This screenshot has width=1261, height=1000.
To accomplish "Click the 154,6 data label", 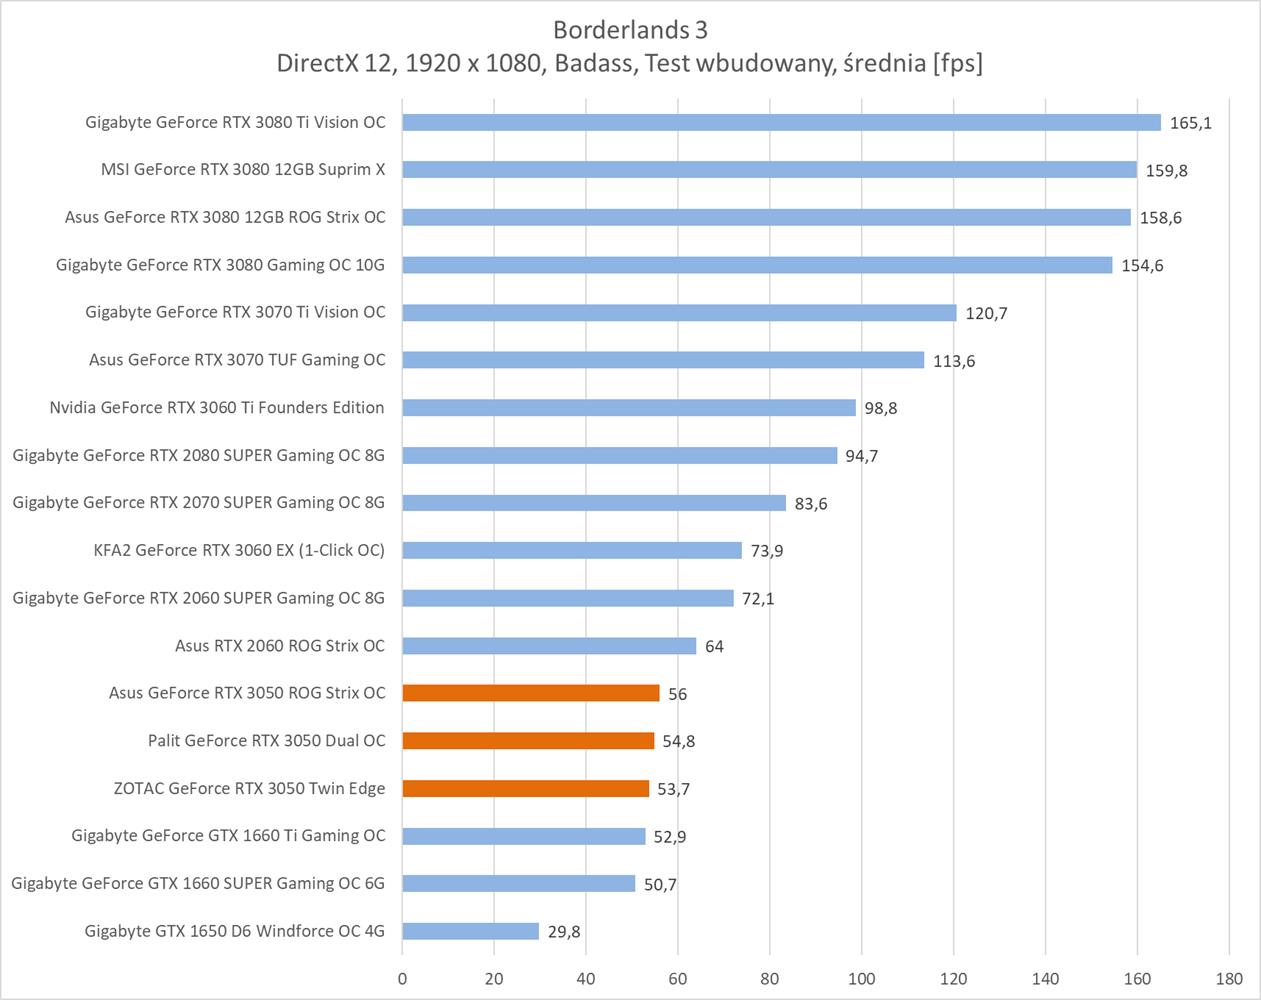I will [x=1142, y=266].
